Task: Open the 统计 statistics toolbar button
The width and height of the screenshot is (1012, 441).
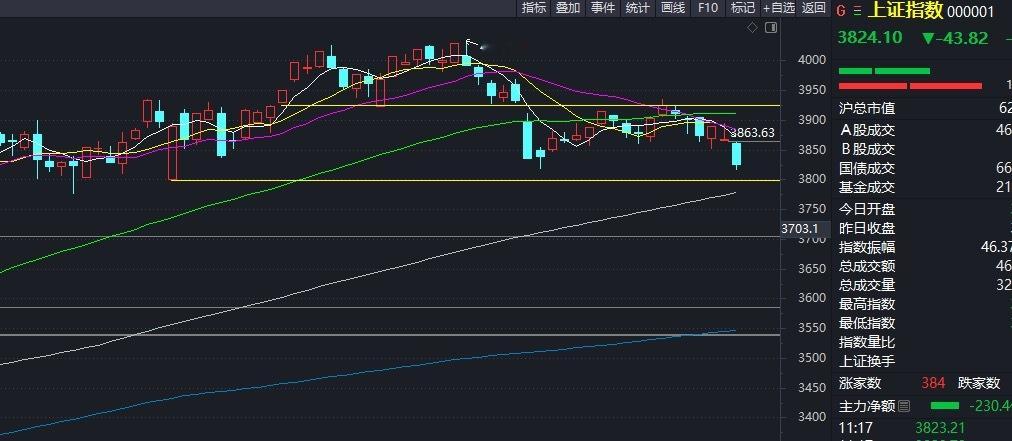Action: (x=638, y=8)
